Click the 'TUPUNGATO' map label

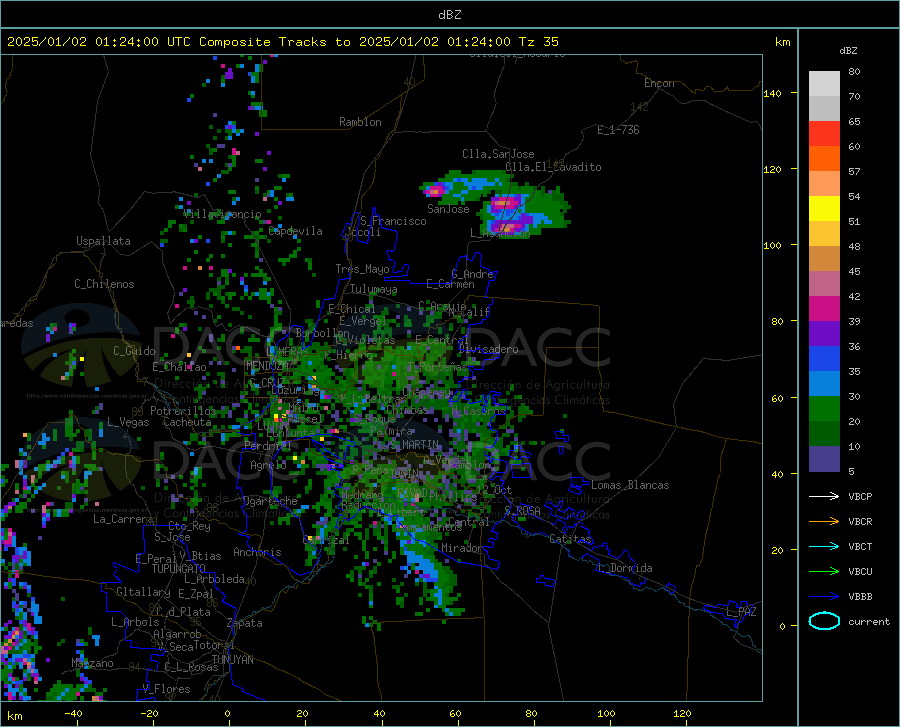[179, 569]
